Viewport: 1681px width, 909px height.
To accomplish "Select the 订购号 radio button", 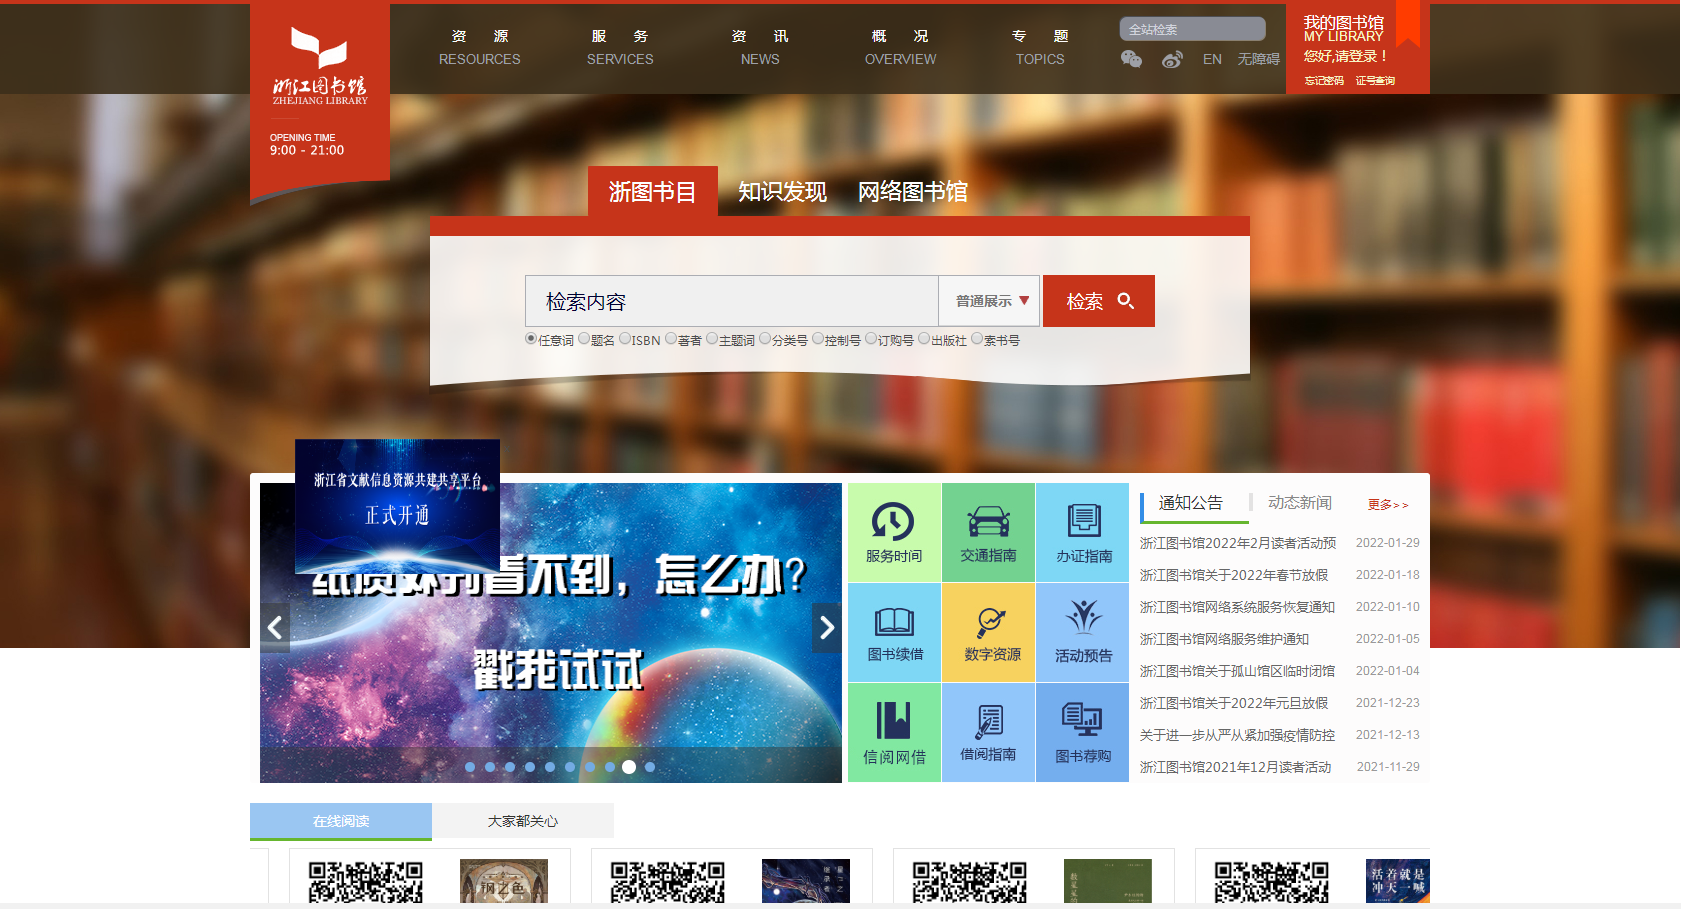I will tap(871, 339).
